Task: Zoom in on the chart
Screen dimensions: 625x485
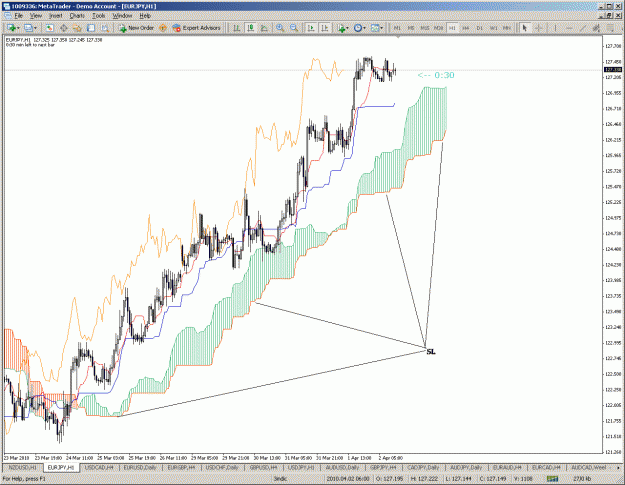Action: click(x=280, y=28)
